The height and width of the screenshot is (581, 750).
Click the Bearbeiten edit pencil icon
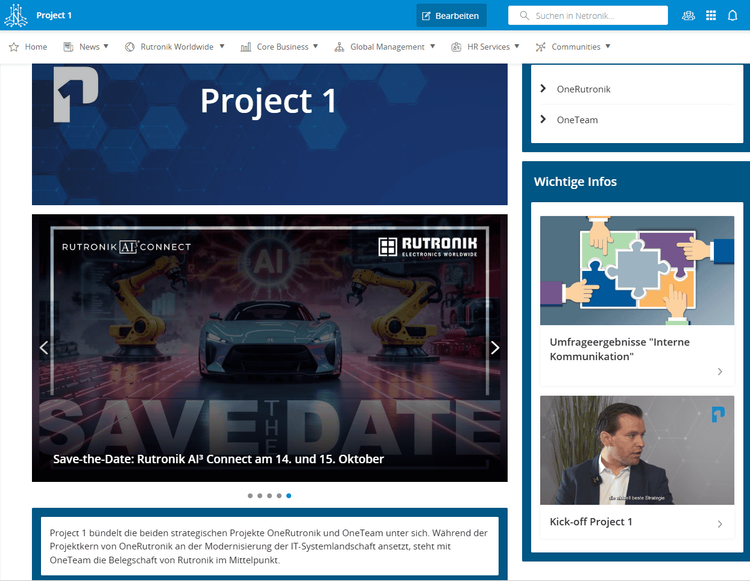[426, 16]
